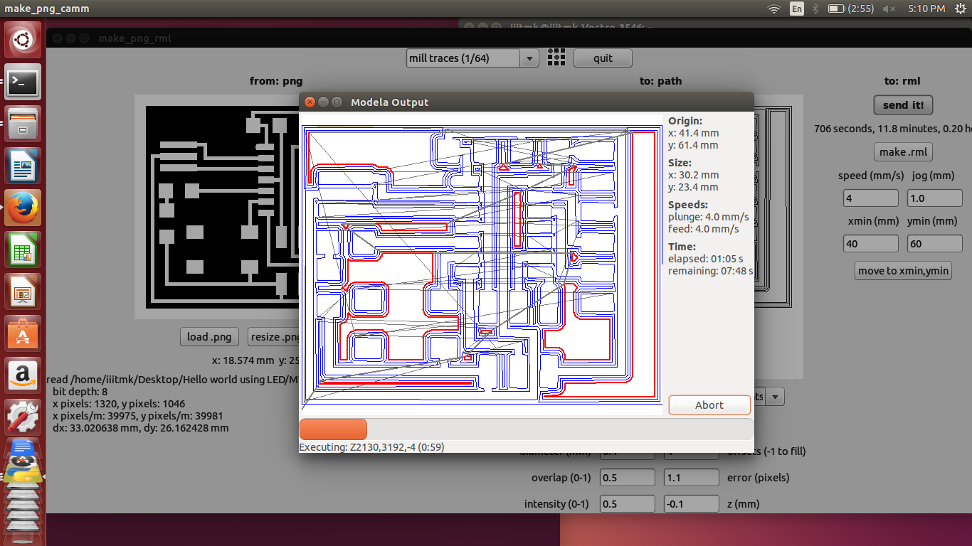
Task: Click the overlap (0-1) field
Action: click(627, 477)
